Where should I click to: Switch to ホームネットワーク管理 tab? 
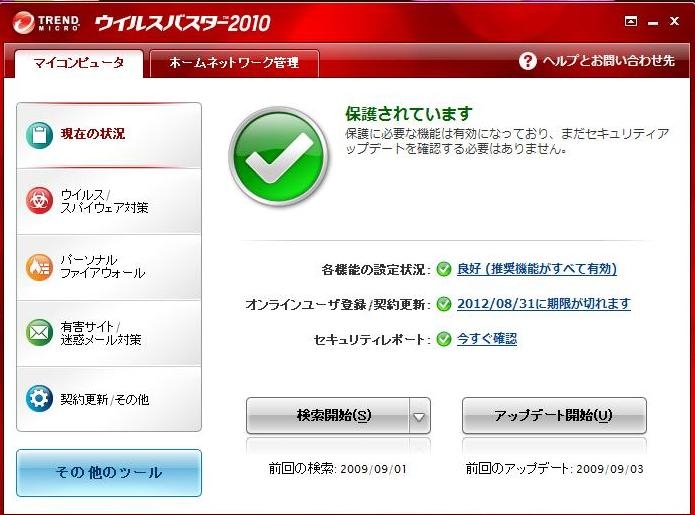click(x=234, y=63)
